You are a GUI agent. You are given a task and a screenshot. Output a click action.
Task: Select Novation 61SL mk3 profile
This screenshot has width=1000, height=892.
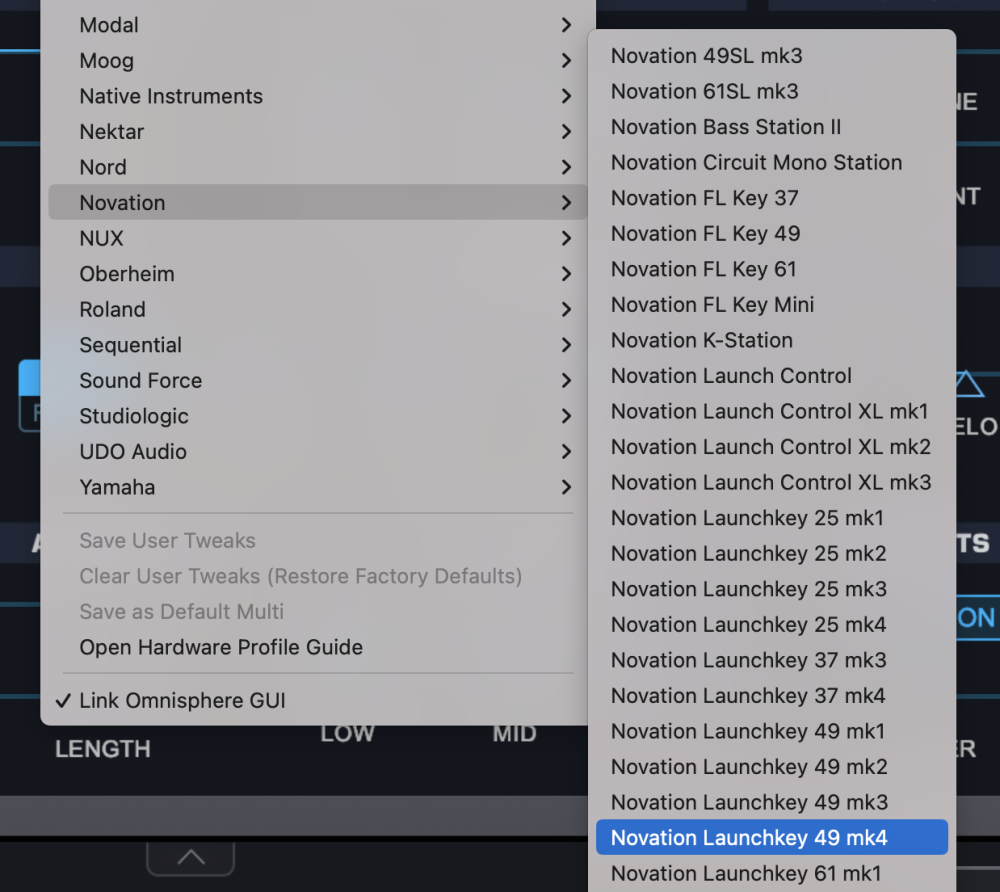point(704,92)
